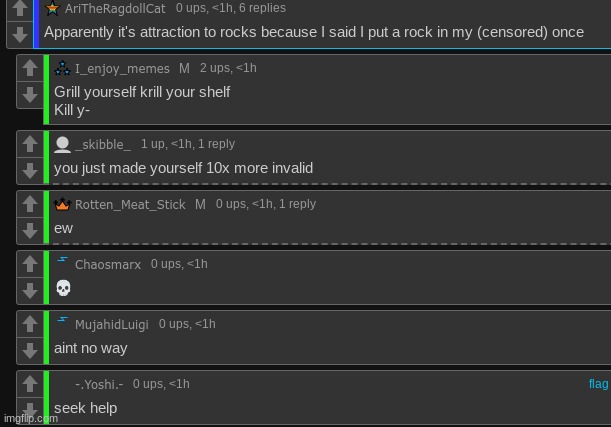
Task: Downvote MujahidLuigi's comment
Action: [30, 350]
